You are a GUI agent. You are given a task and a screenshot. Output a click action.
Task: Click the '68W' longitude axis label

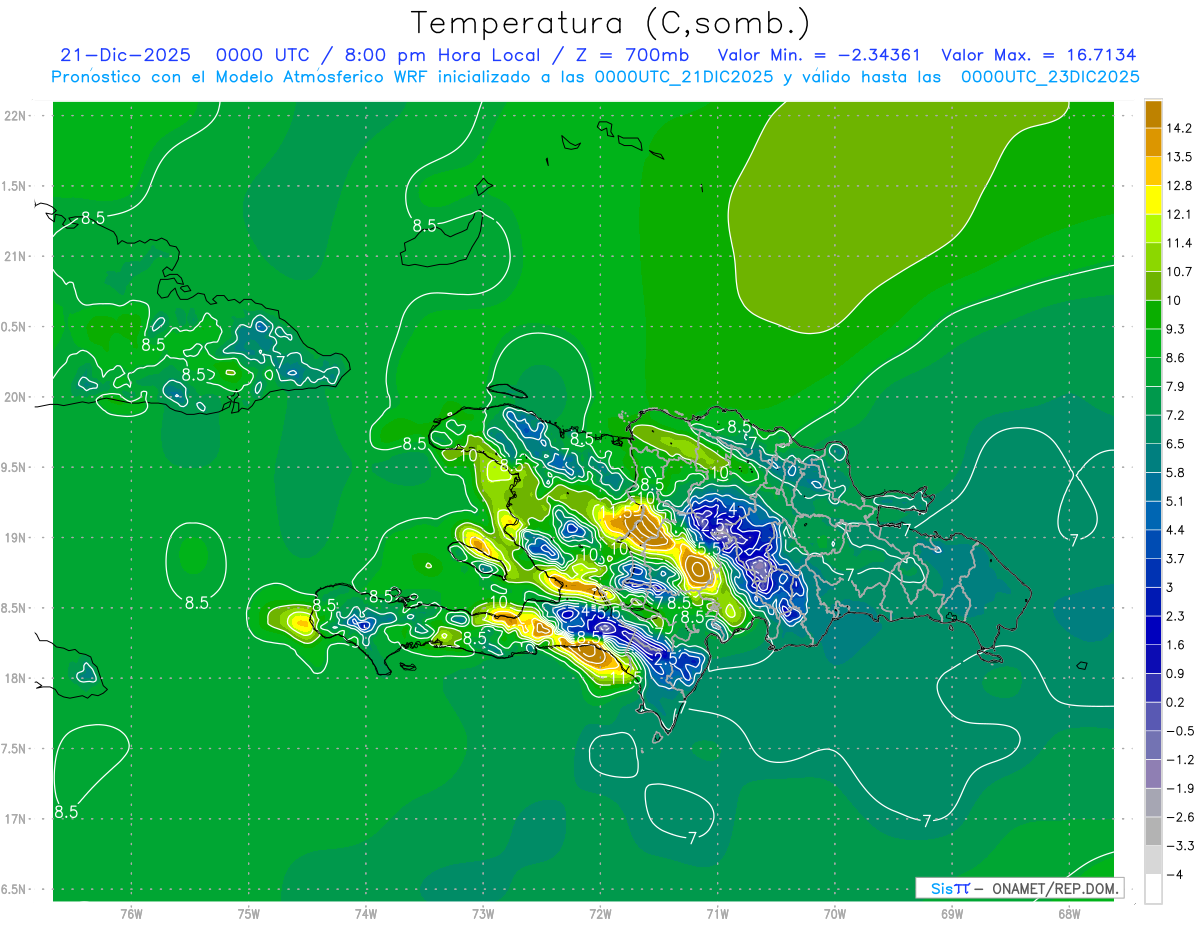pos(1069,914)
